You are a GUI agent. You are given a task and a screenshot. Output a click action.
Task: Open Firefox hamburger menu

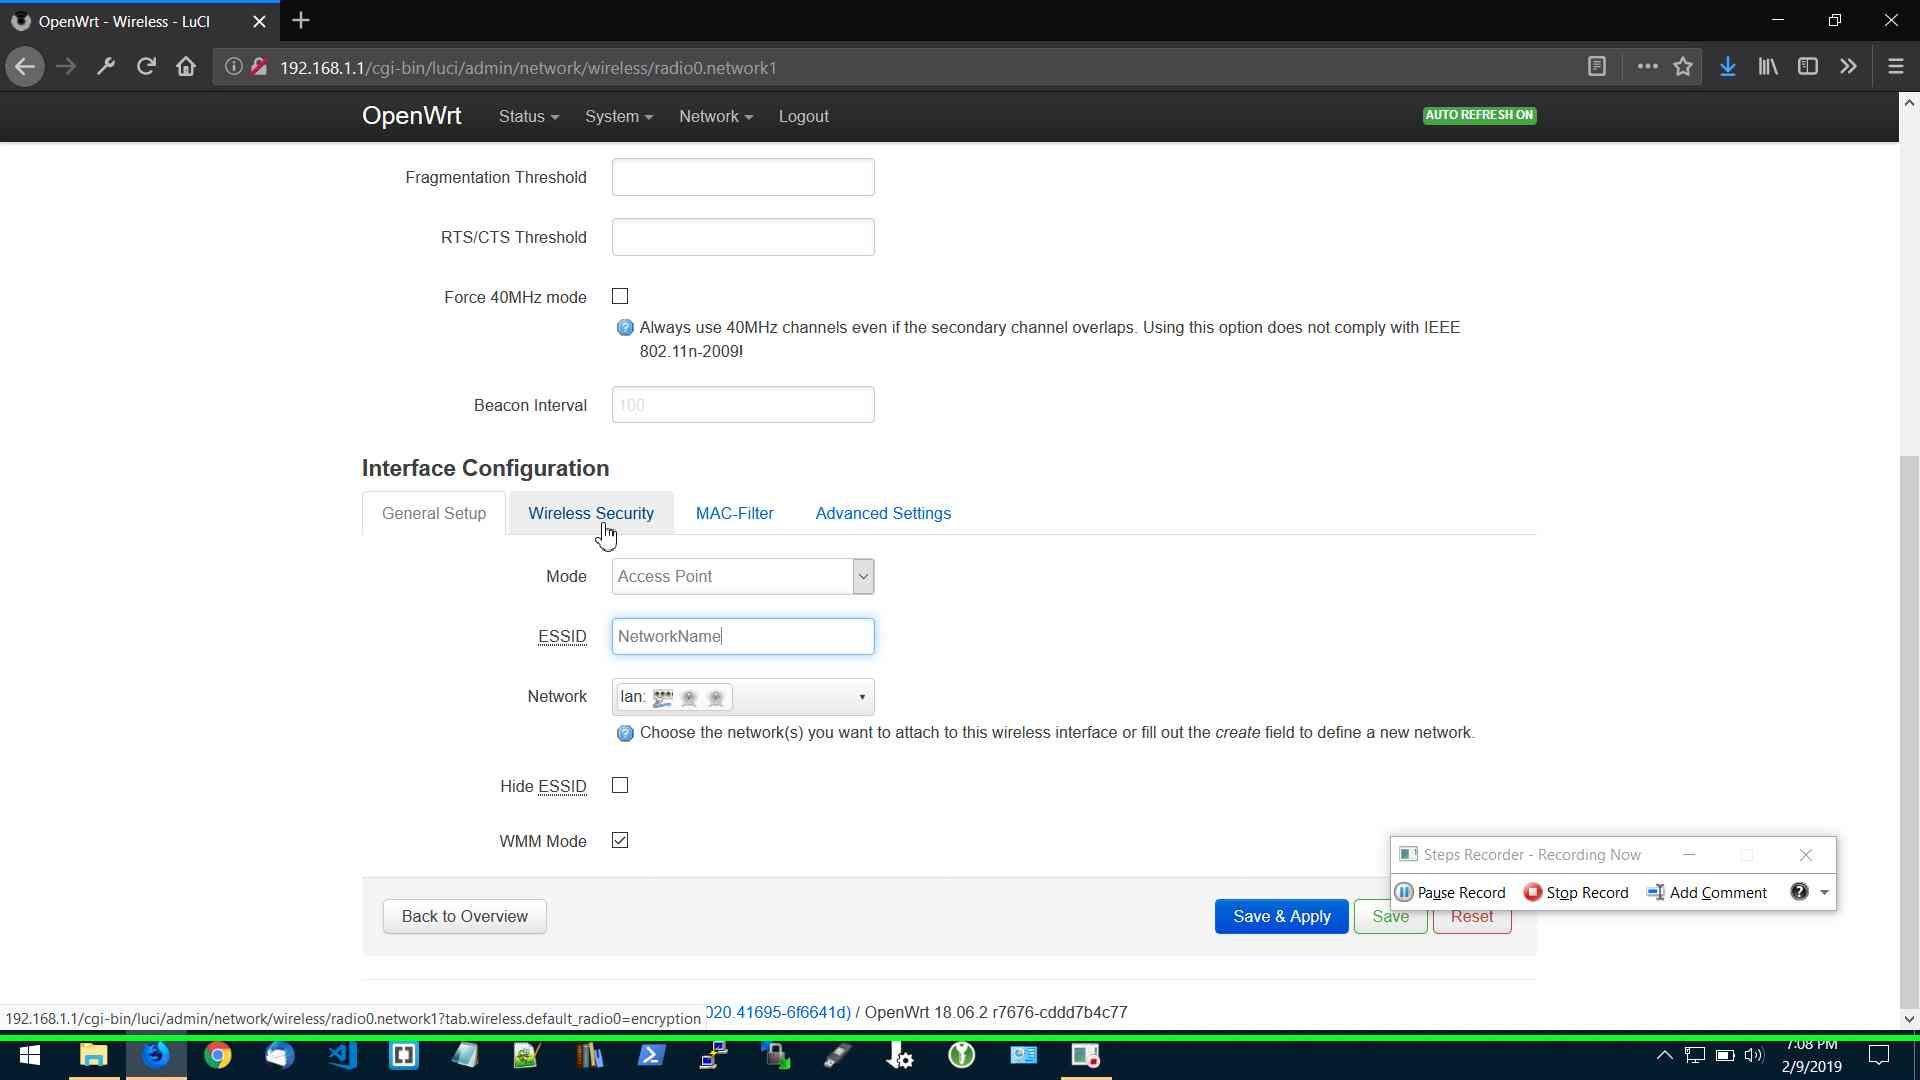coord(1895,67)
